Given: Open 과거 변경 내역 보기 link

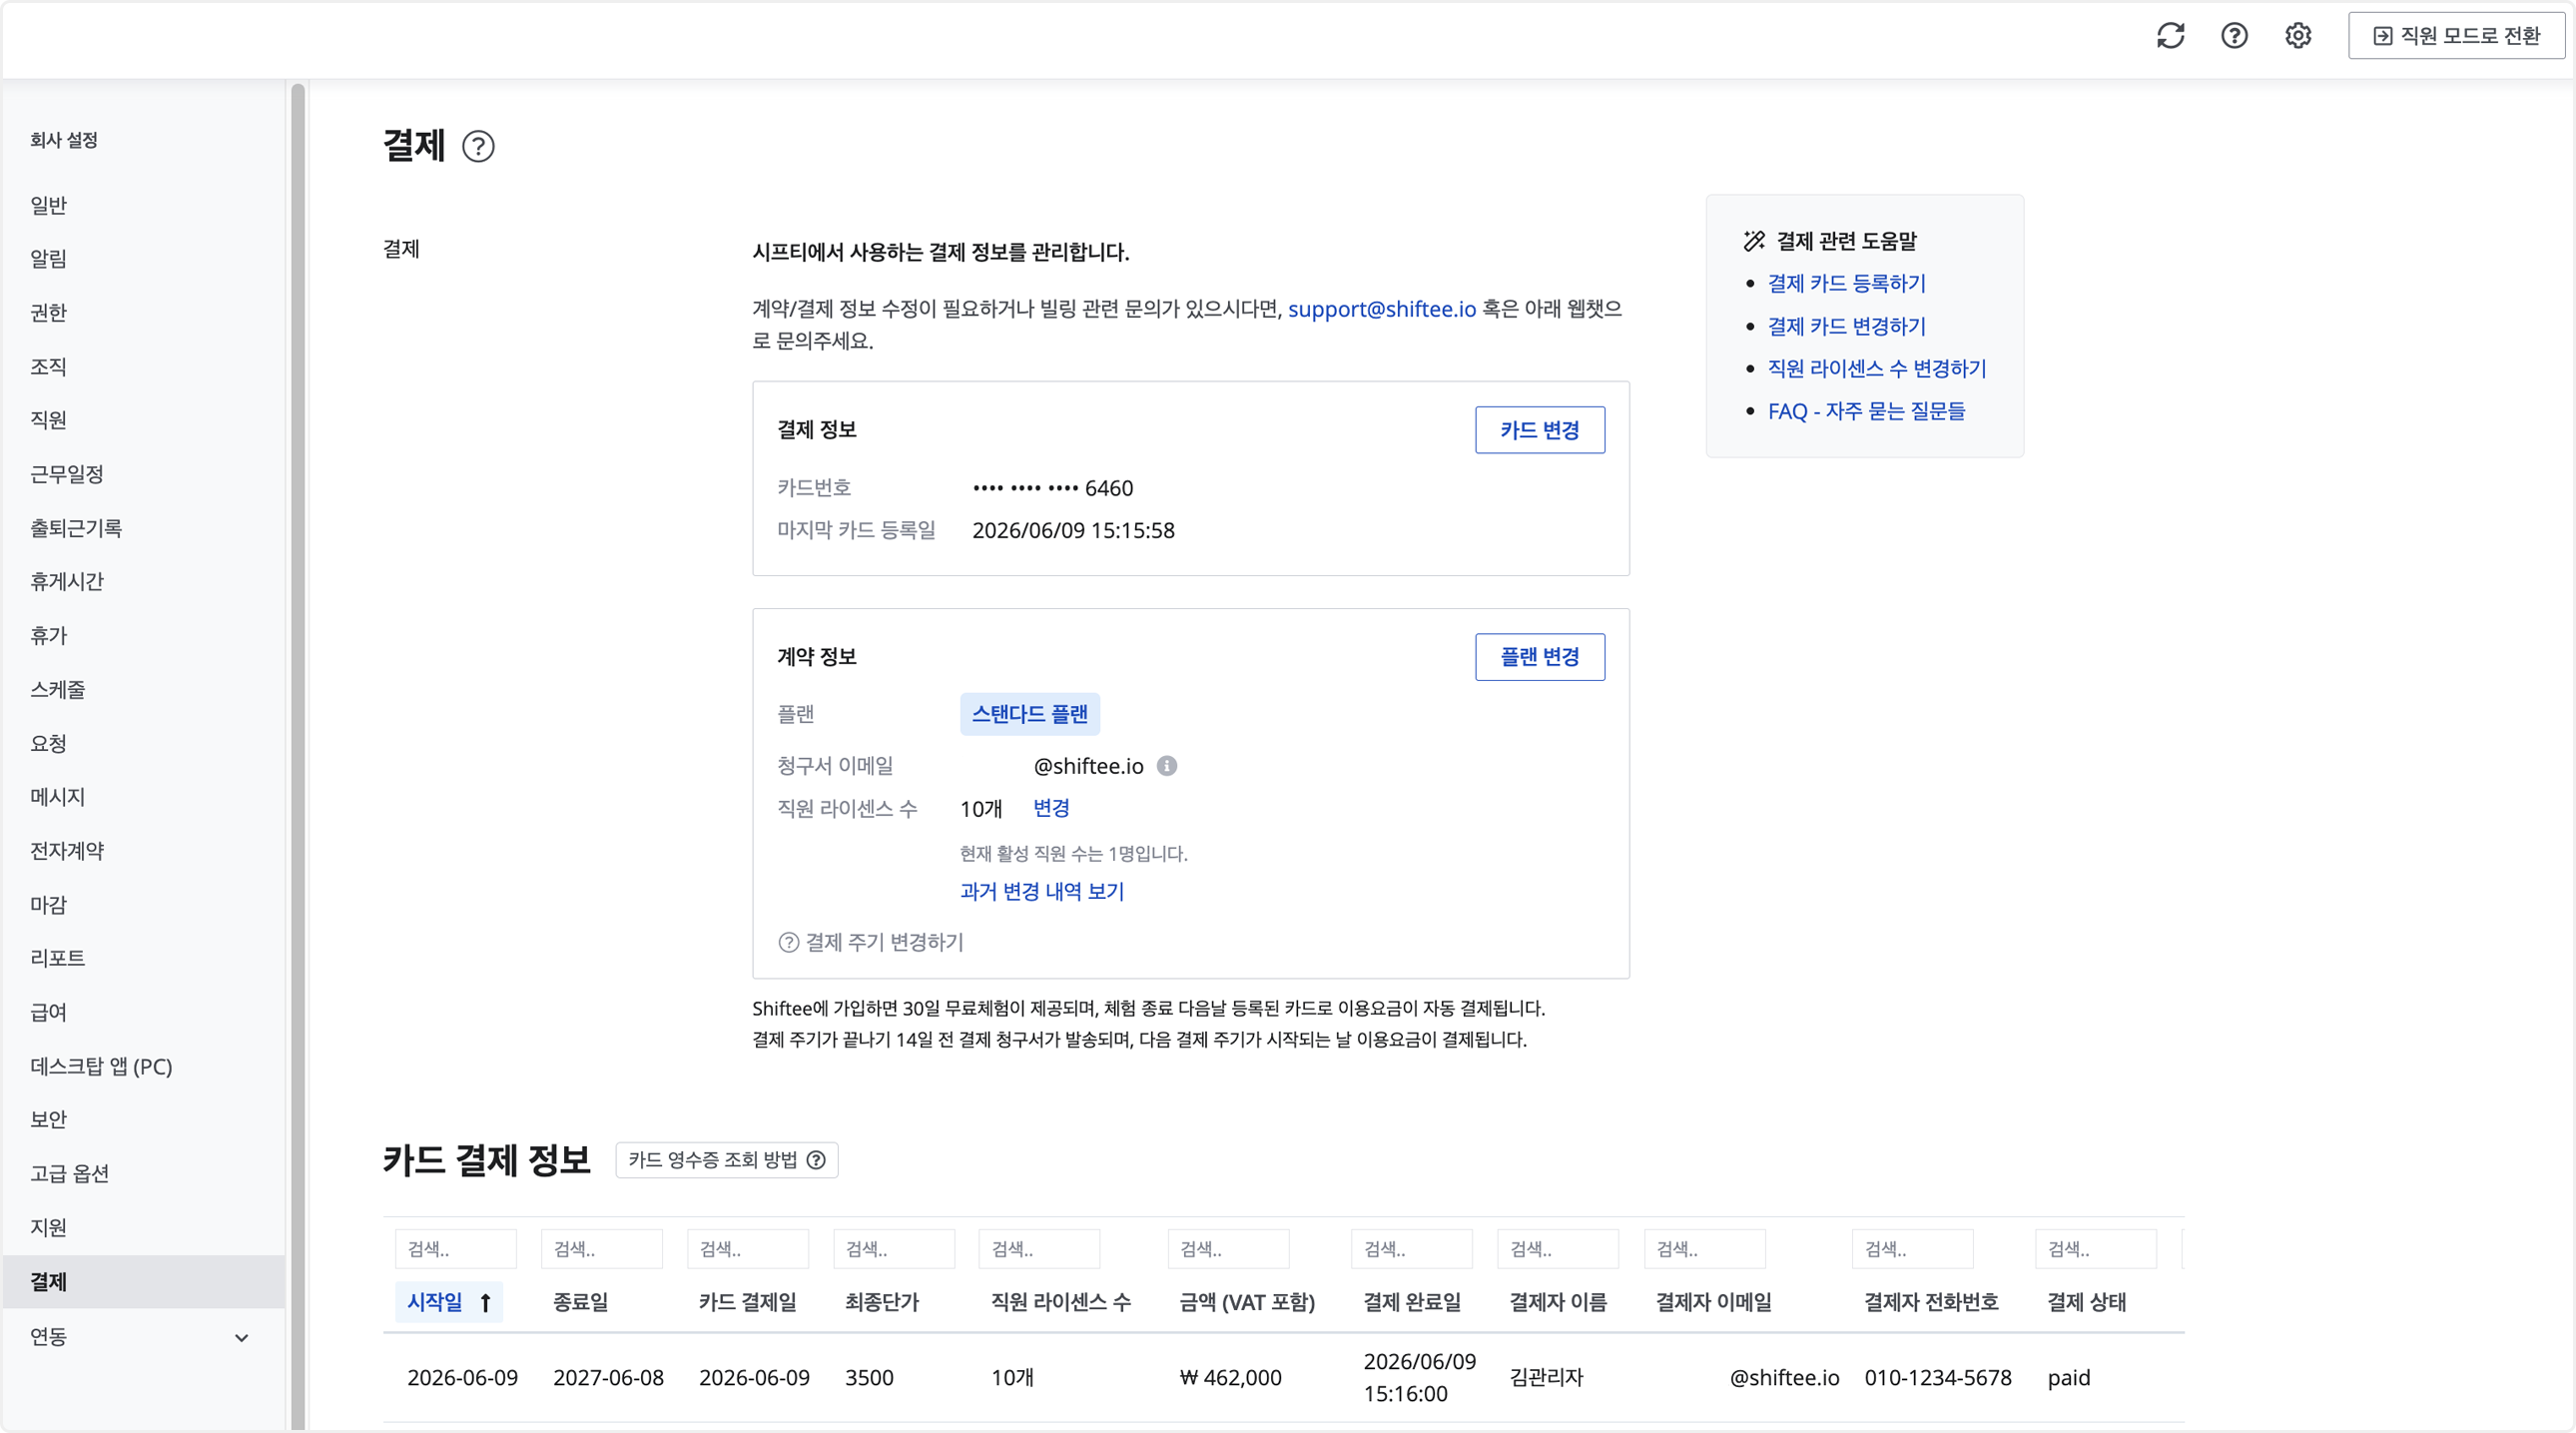Looking at the screenshot, I should [x=1042, y=892].
